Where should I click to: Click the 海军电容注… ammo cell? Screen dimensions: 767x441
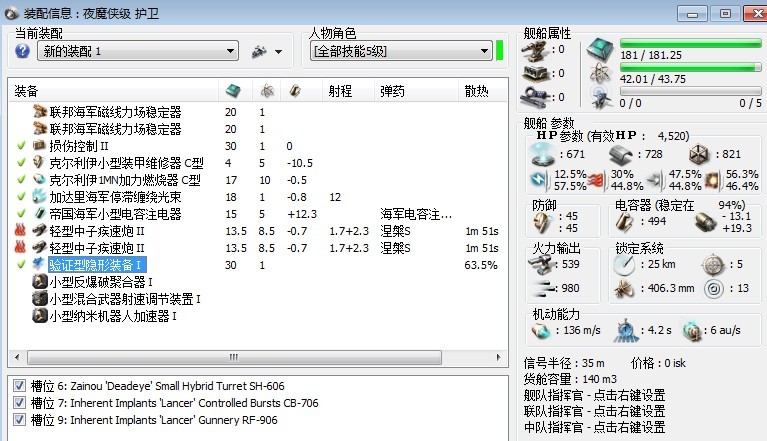click(416, 214)
